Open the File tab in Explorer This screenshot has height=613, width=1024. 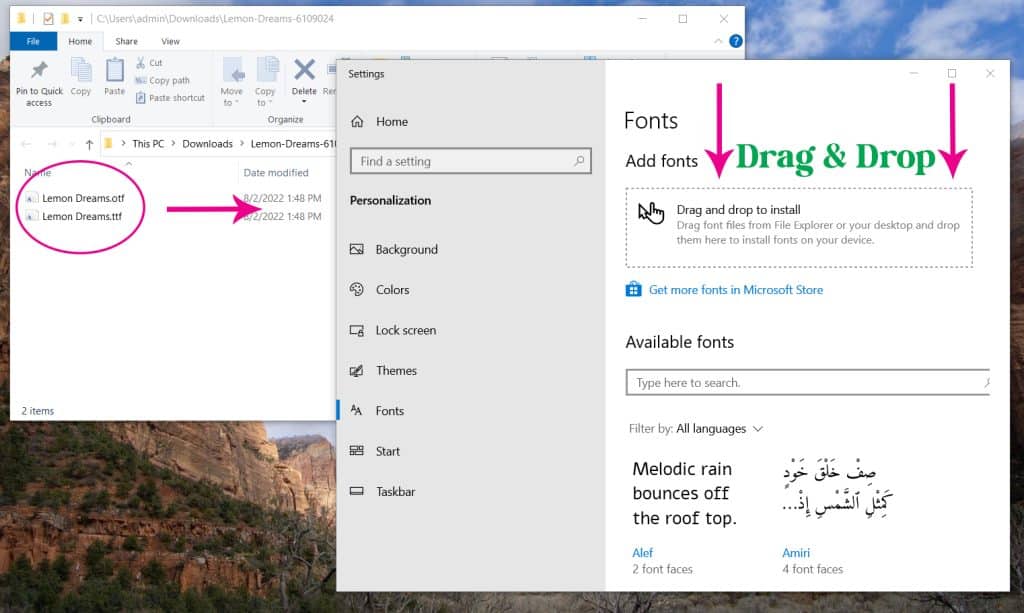pos(33,41)
